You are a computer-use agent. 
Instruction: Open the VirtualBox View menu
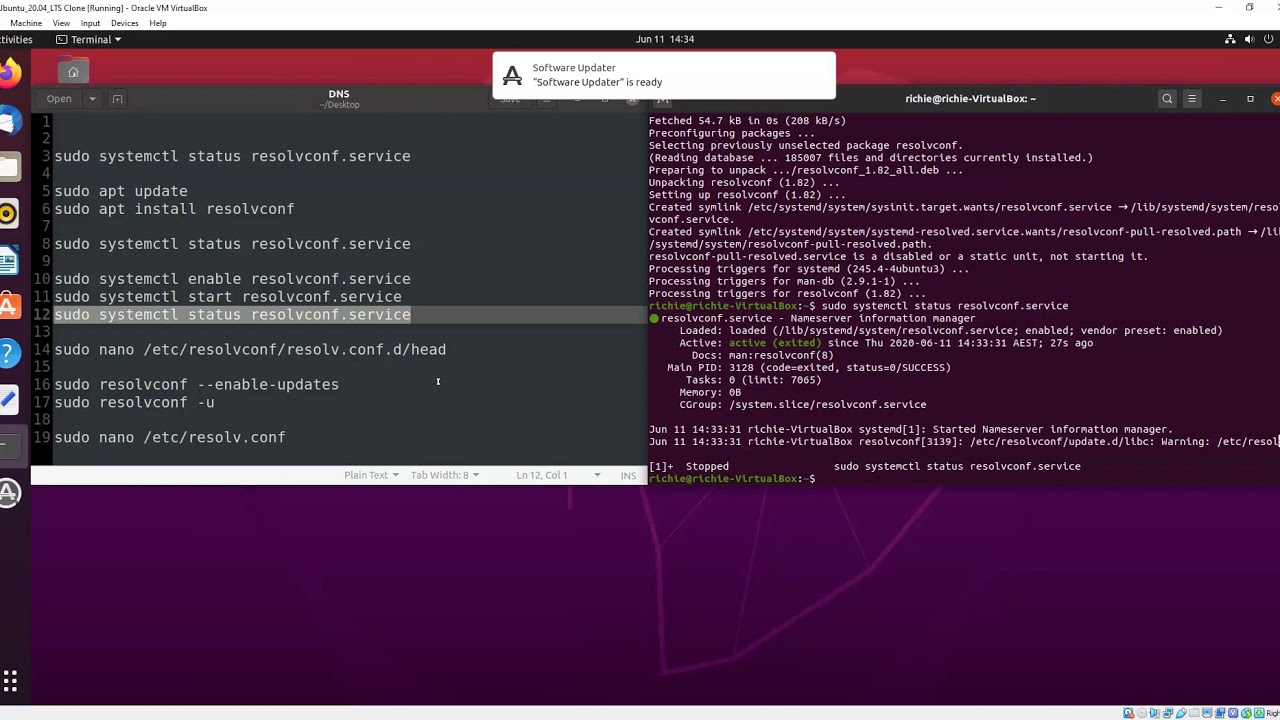[61, 23]
